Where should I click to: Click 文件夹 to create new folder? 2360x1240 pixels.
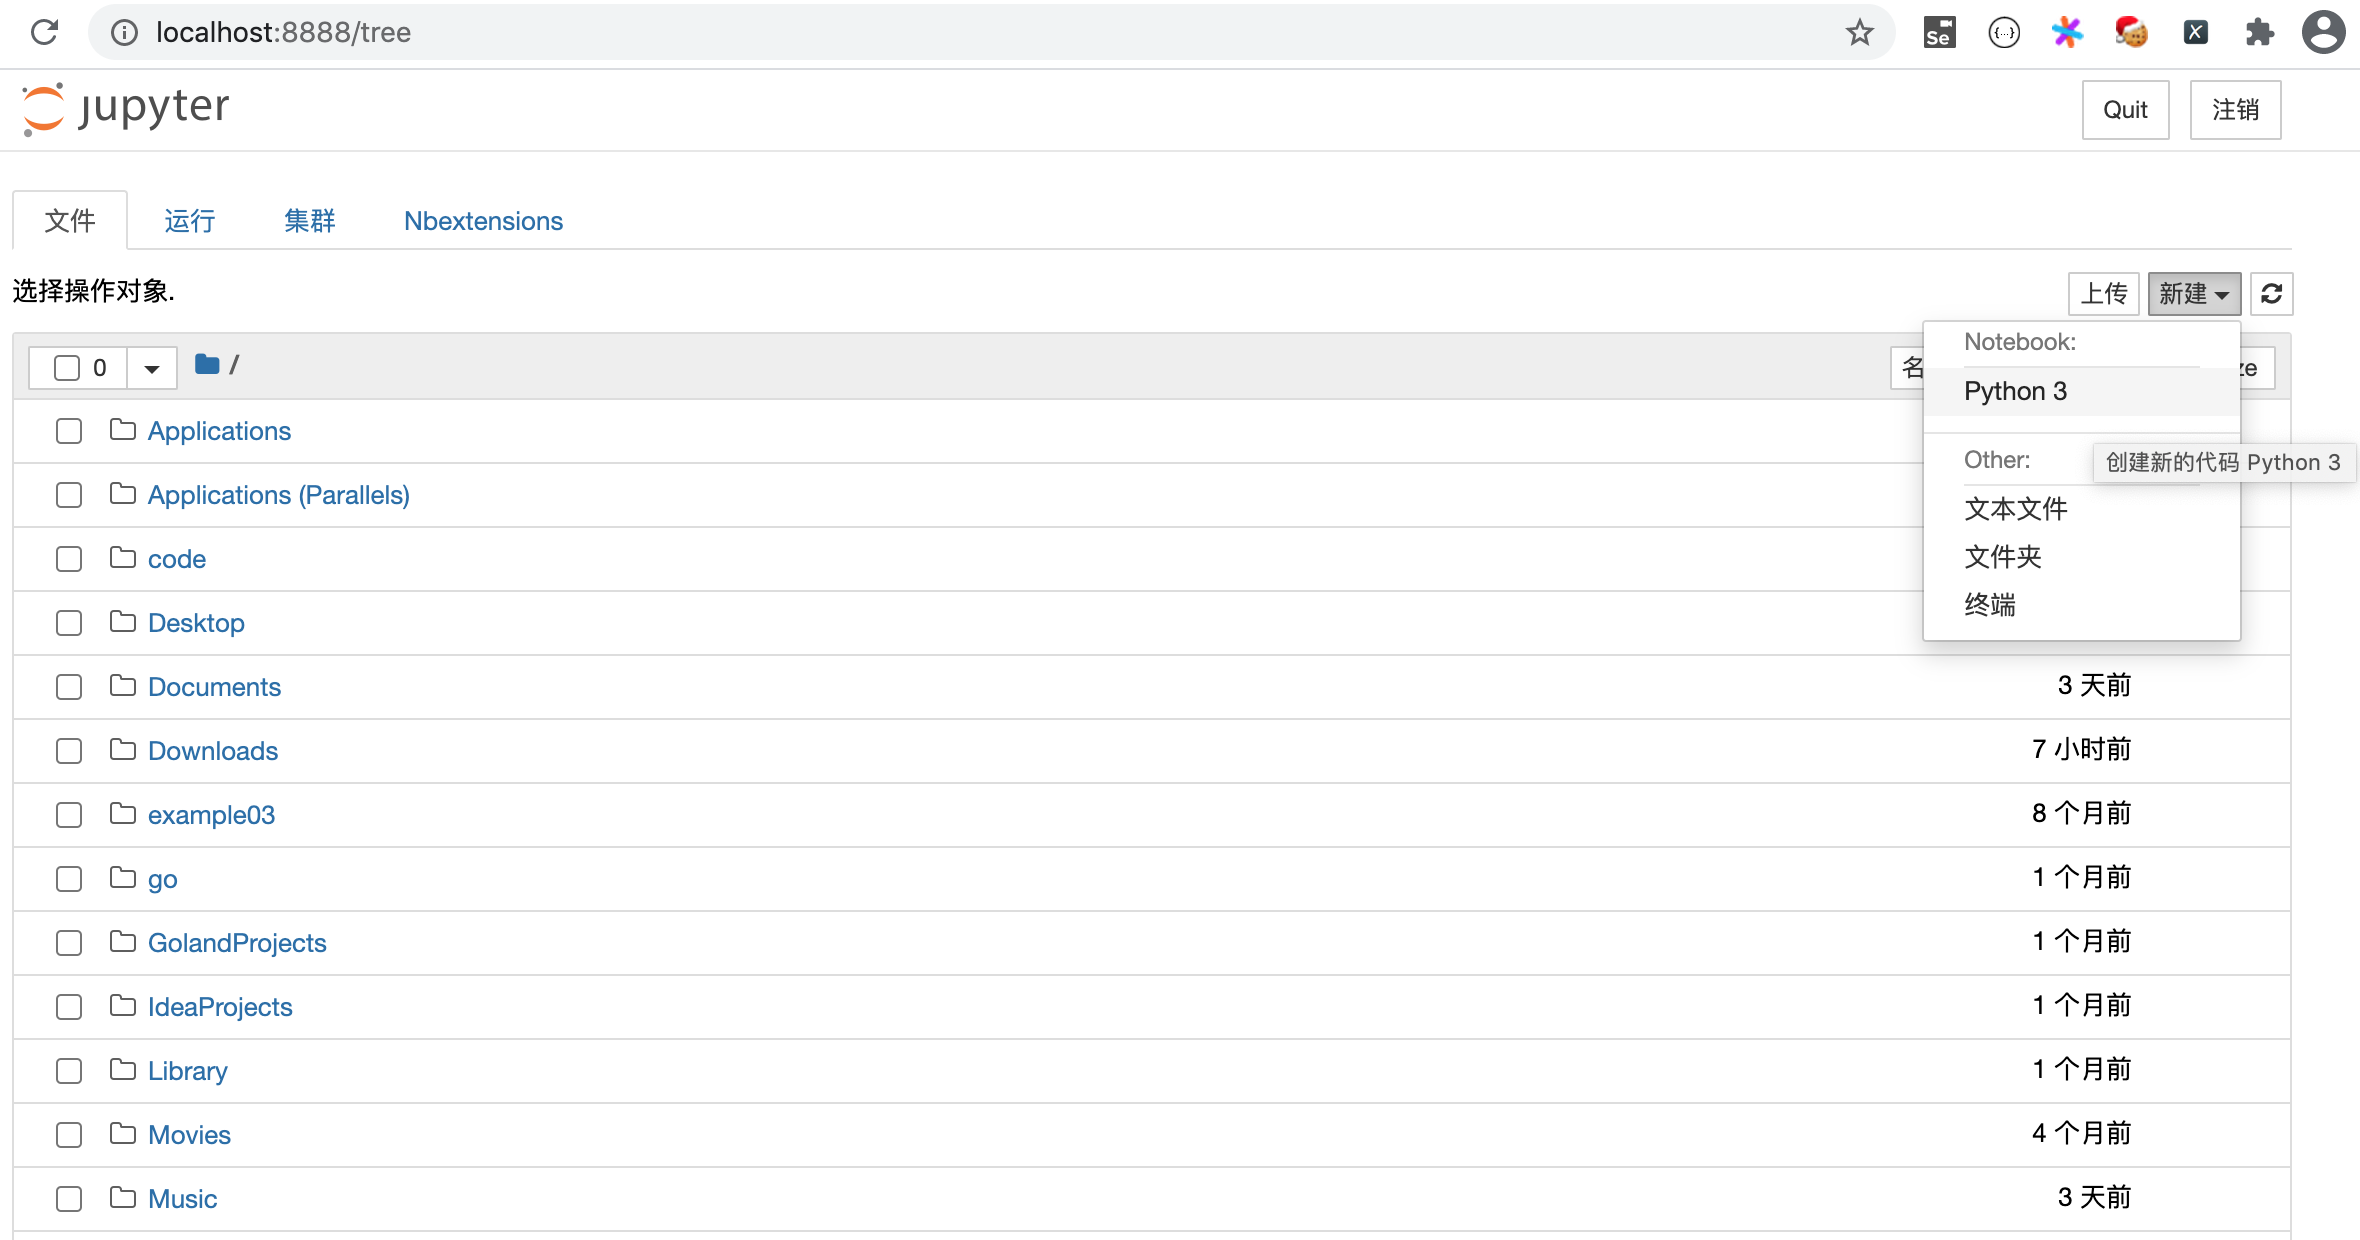pos(2006,556)
